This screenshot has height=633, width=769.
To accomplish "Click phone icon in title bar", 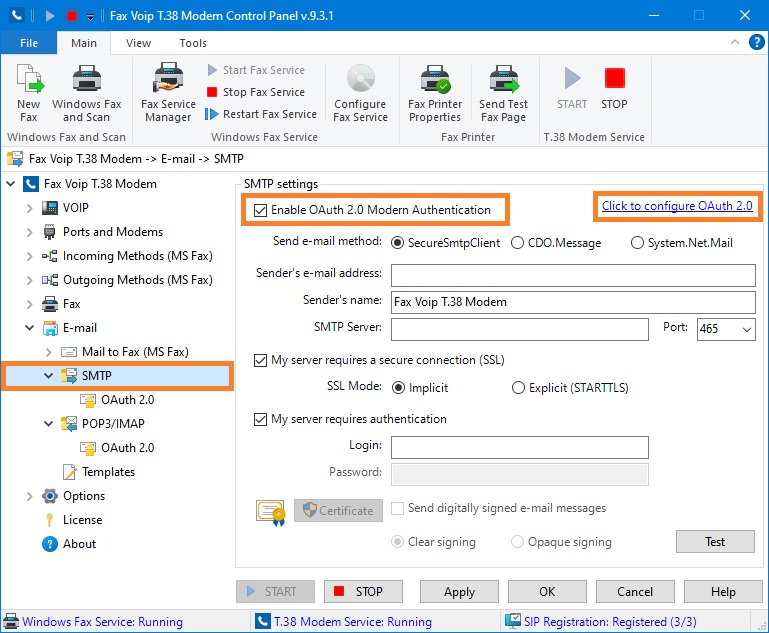I will [16, 16].
